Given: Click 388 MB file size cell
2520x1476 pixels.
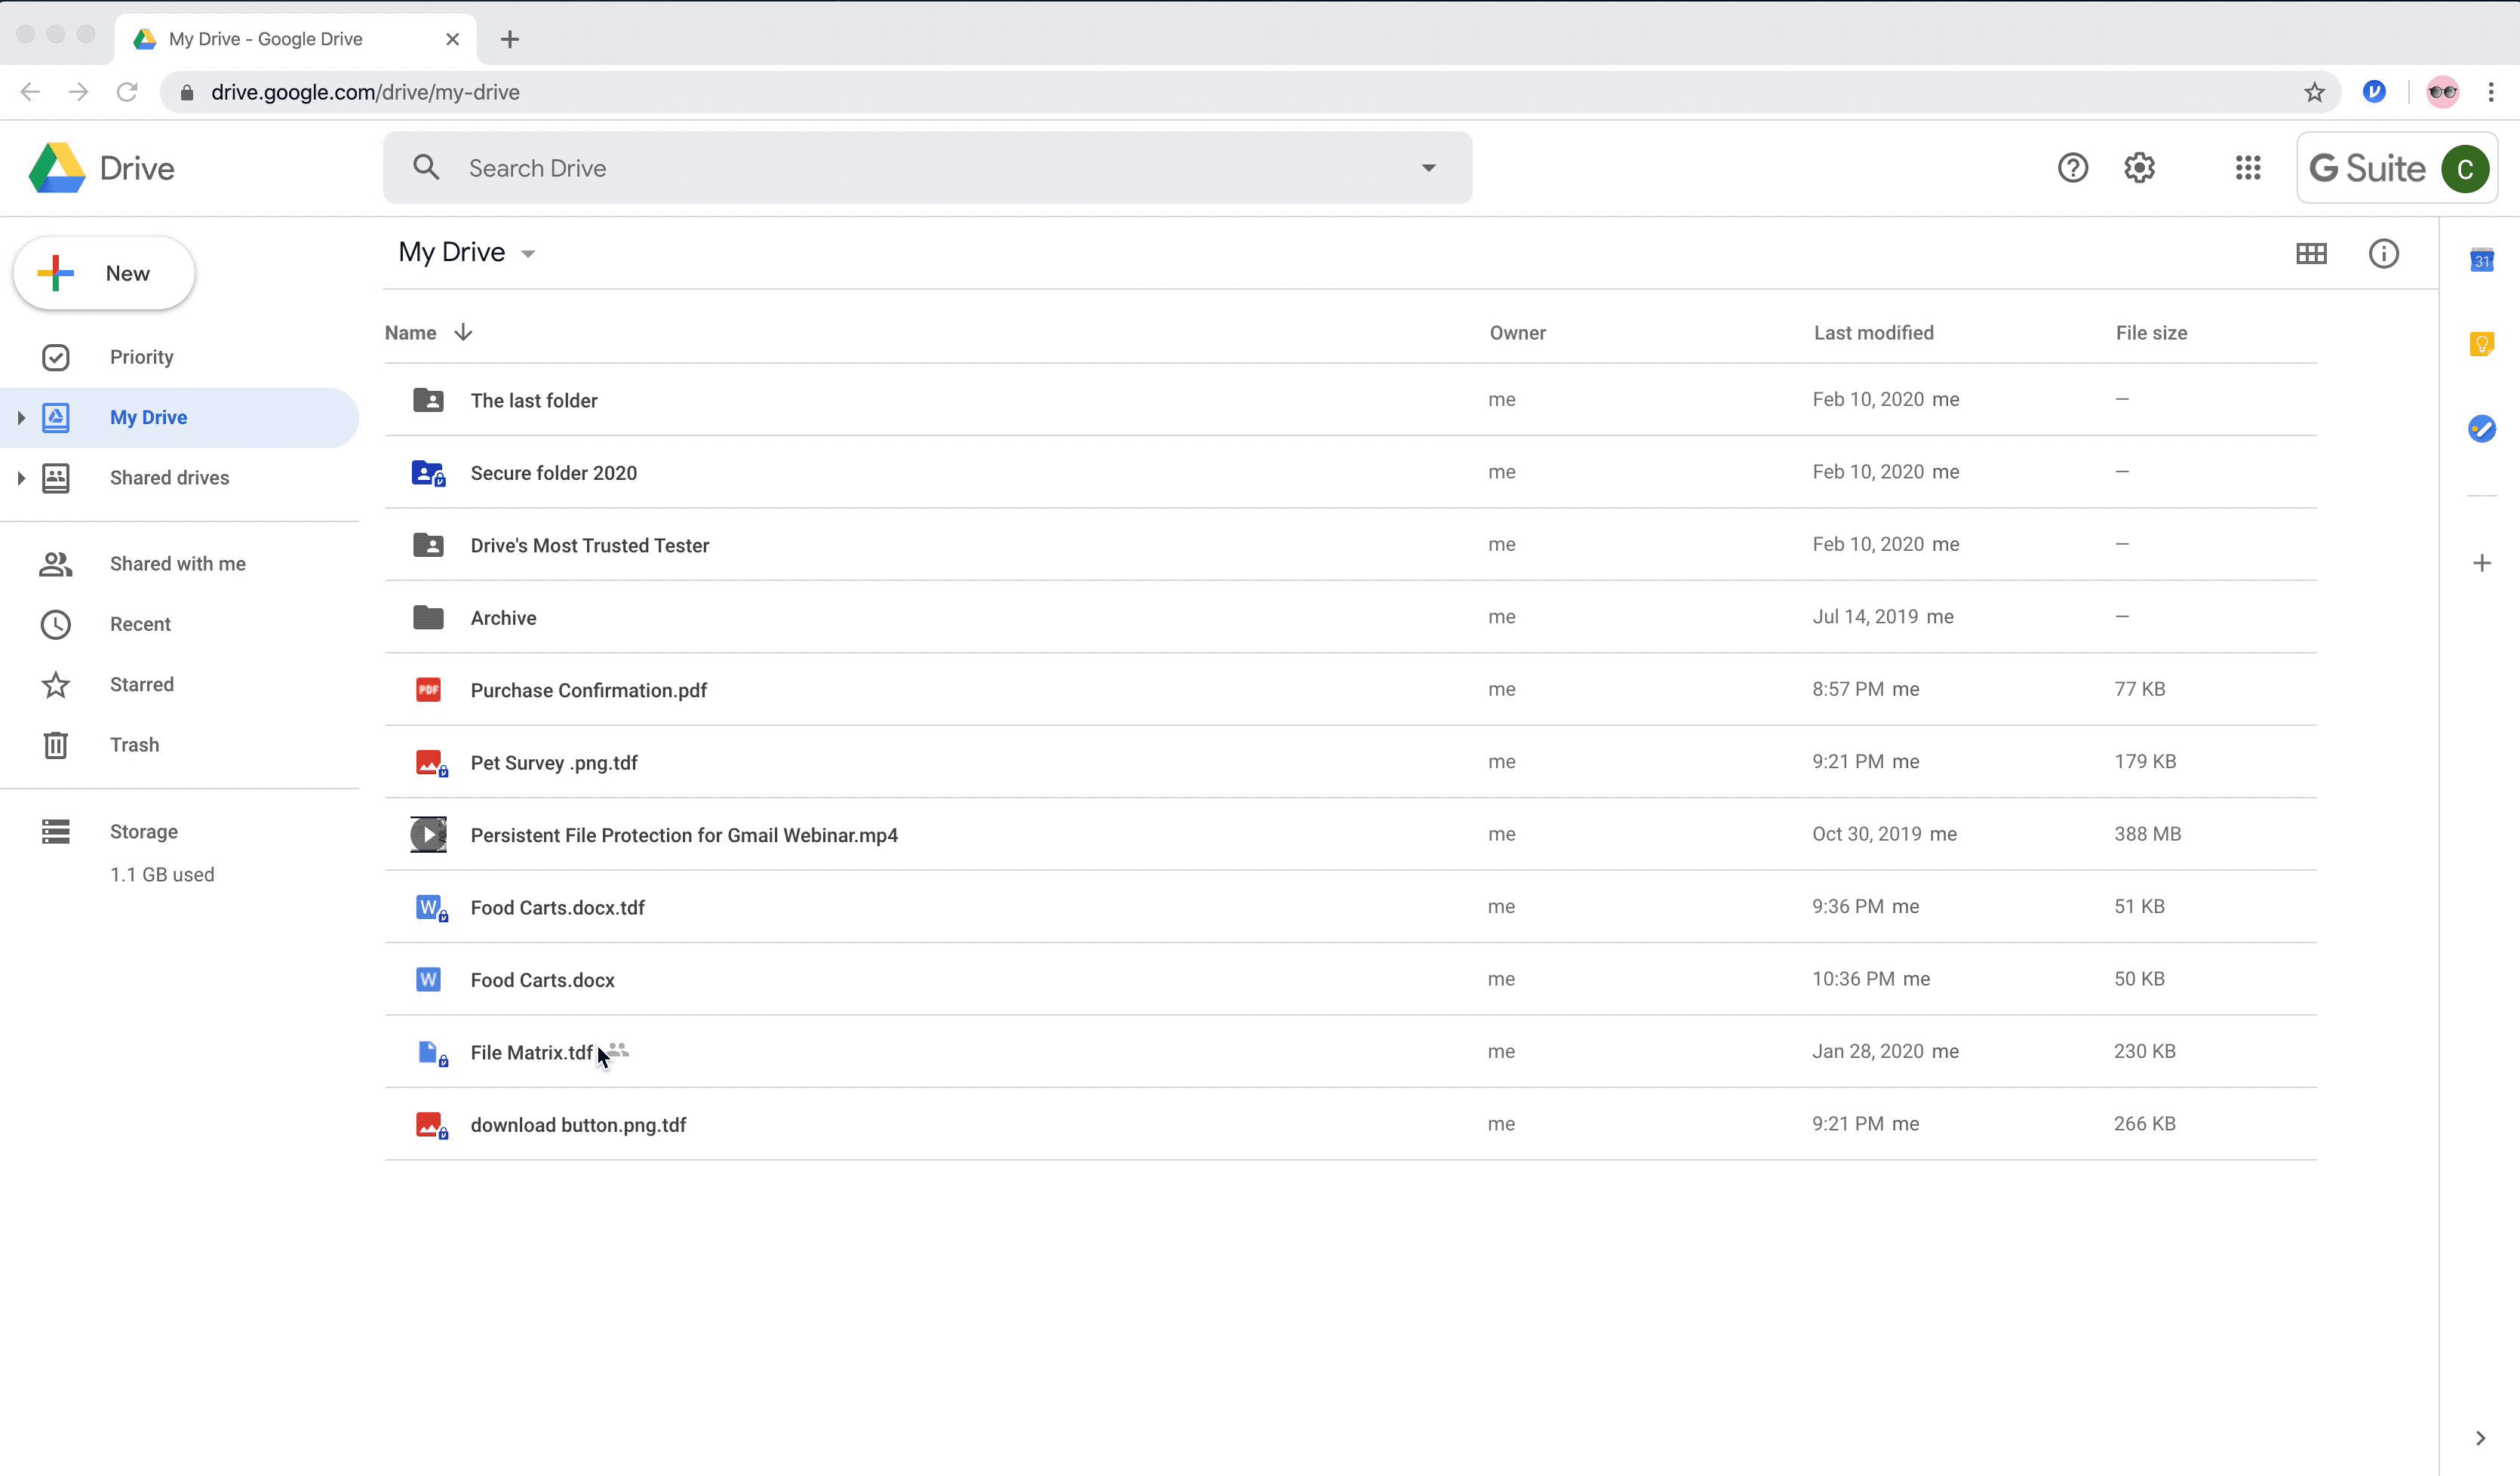Looking at the screenshot, I should 2147,834.
